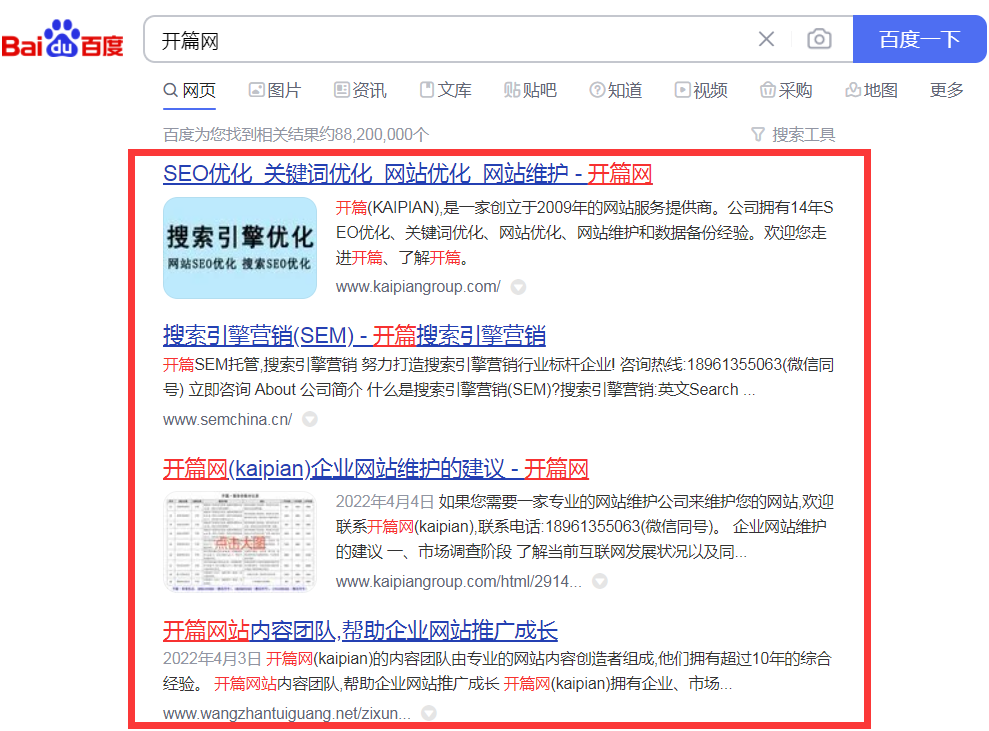
Task: Click the table screenshot thumbnail of third result
Action: coord(240,542)
